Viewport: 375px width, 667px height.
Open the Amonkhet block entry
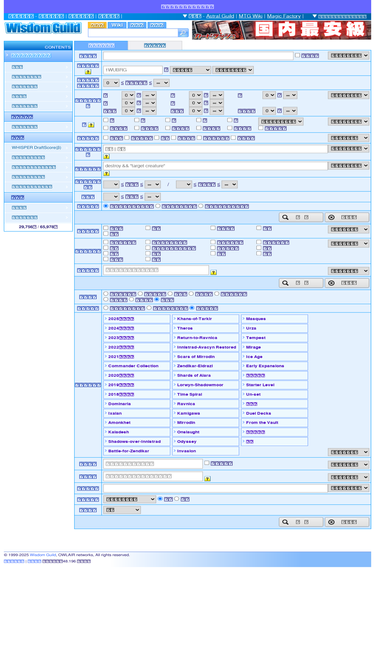tap(137, 422)
